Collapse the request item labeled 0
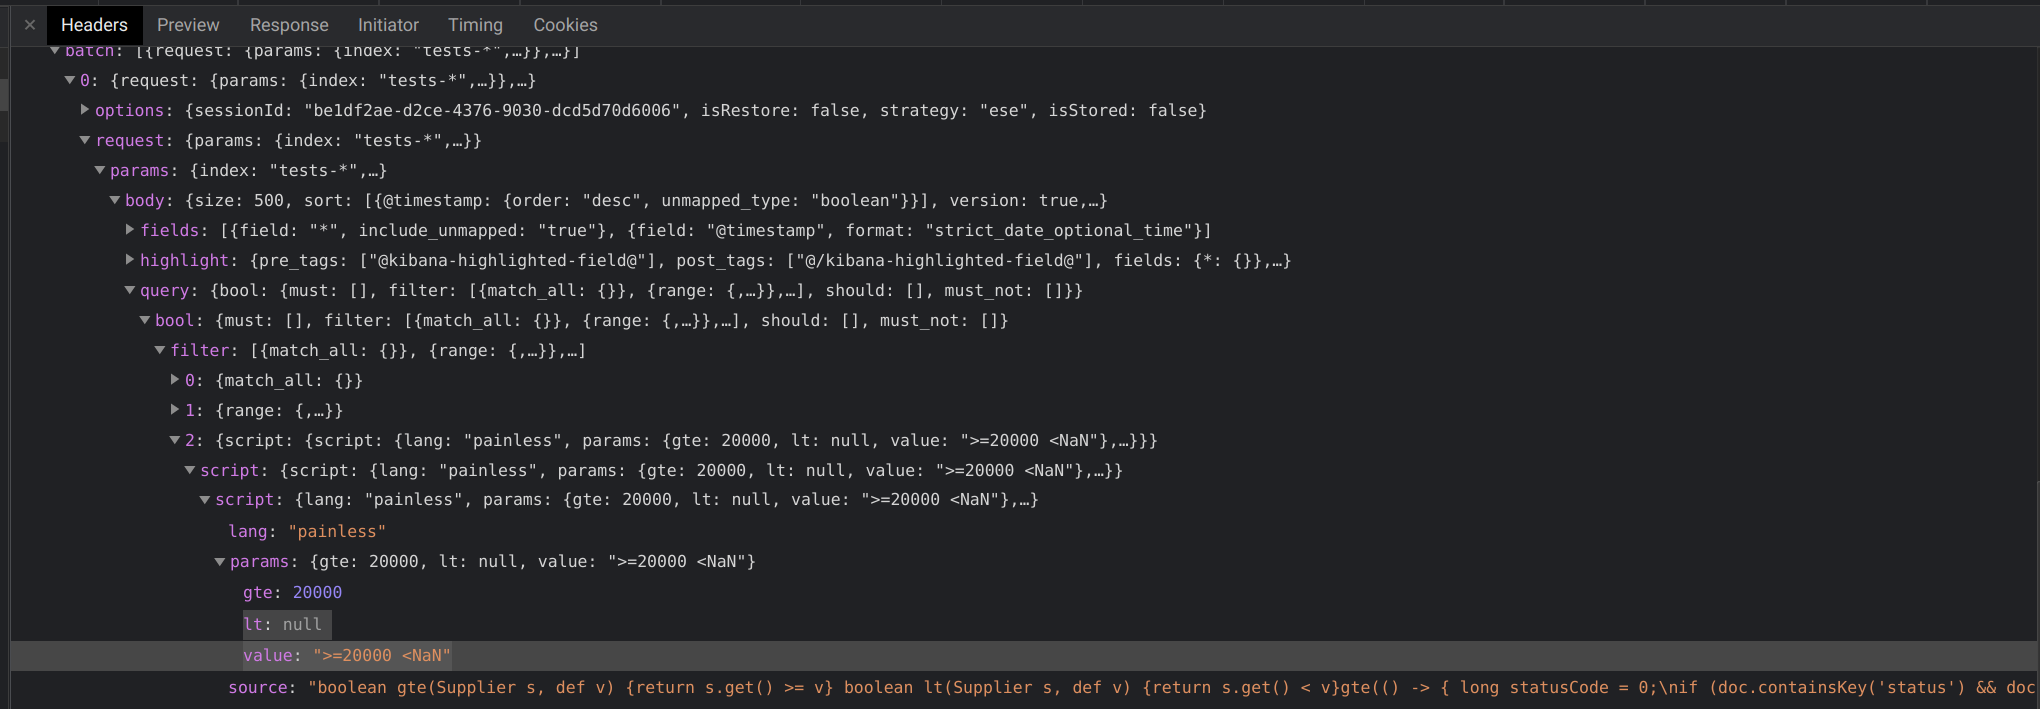Viewport: 2040px width, 709px height. point(69,80)
